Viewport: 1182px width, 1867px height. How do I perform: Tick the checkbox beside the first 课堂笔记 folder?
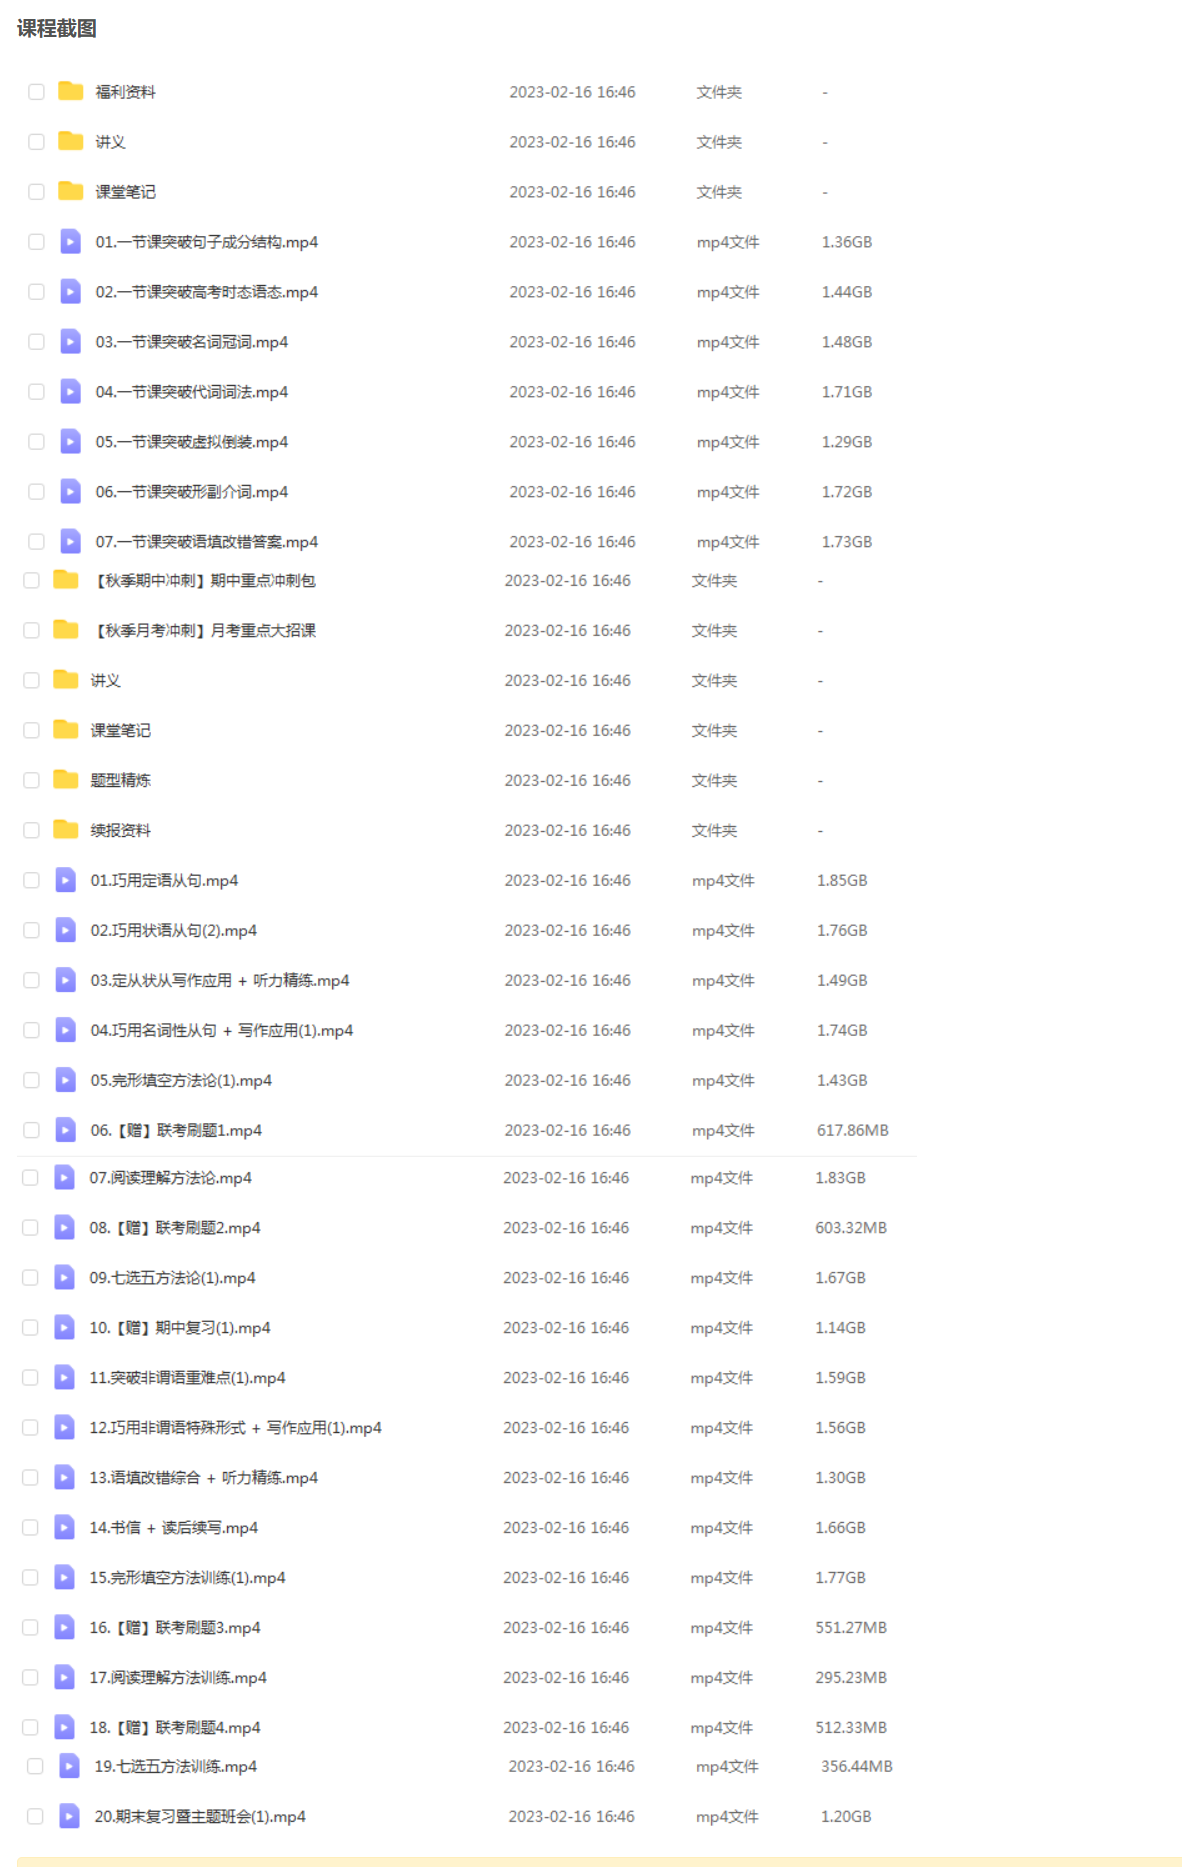pos(37,192)
